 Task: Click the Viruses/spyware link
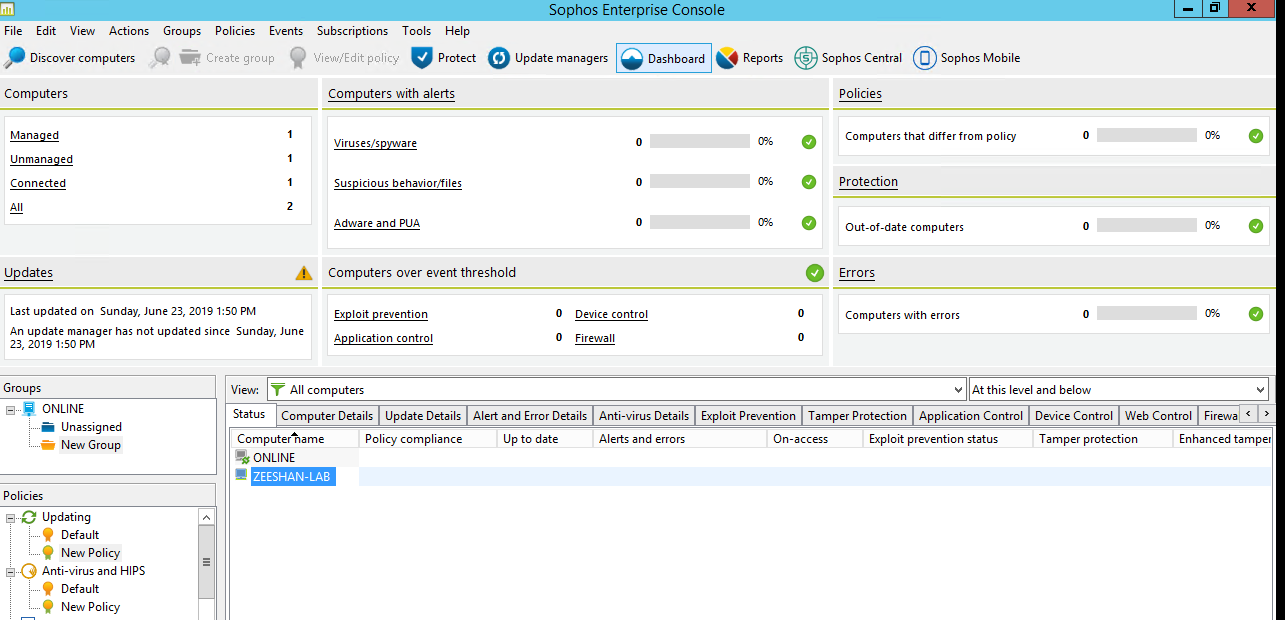pos(375,143)
